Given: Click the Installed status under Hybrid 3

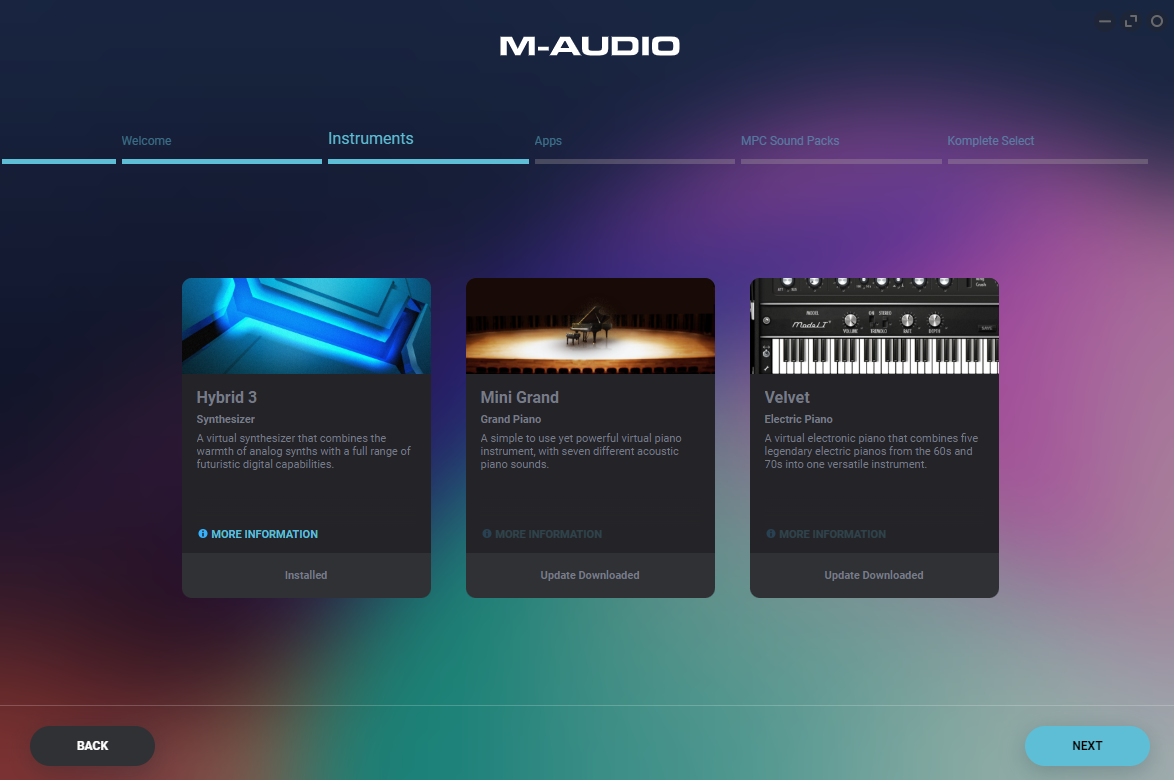Looking at the screenshot, I should click(x=306, y=575).
